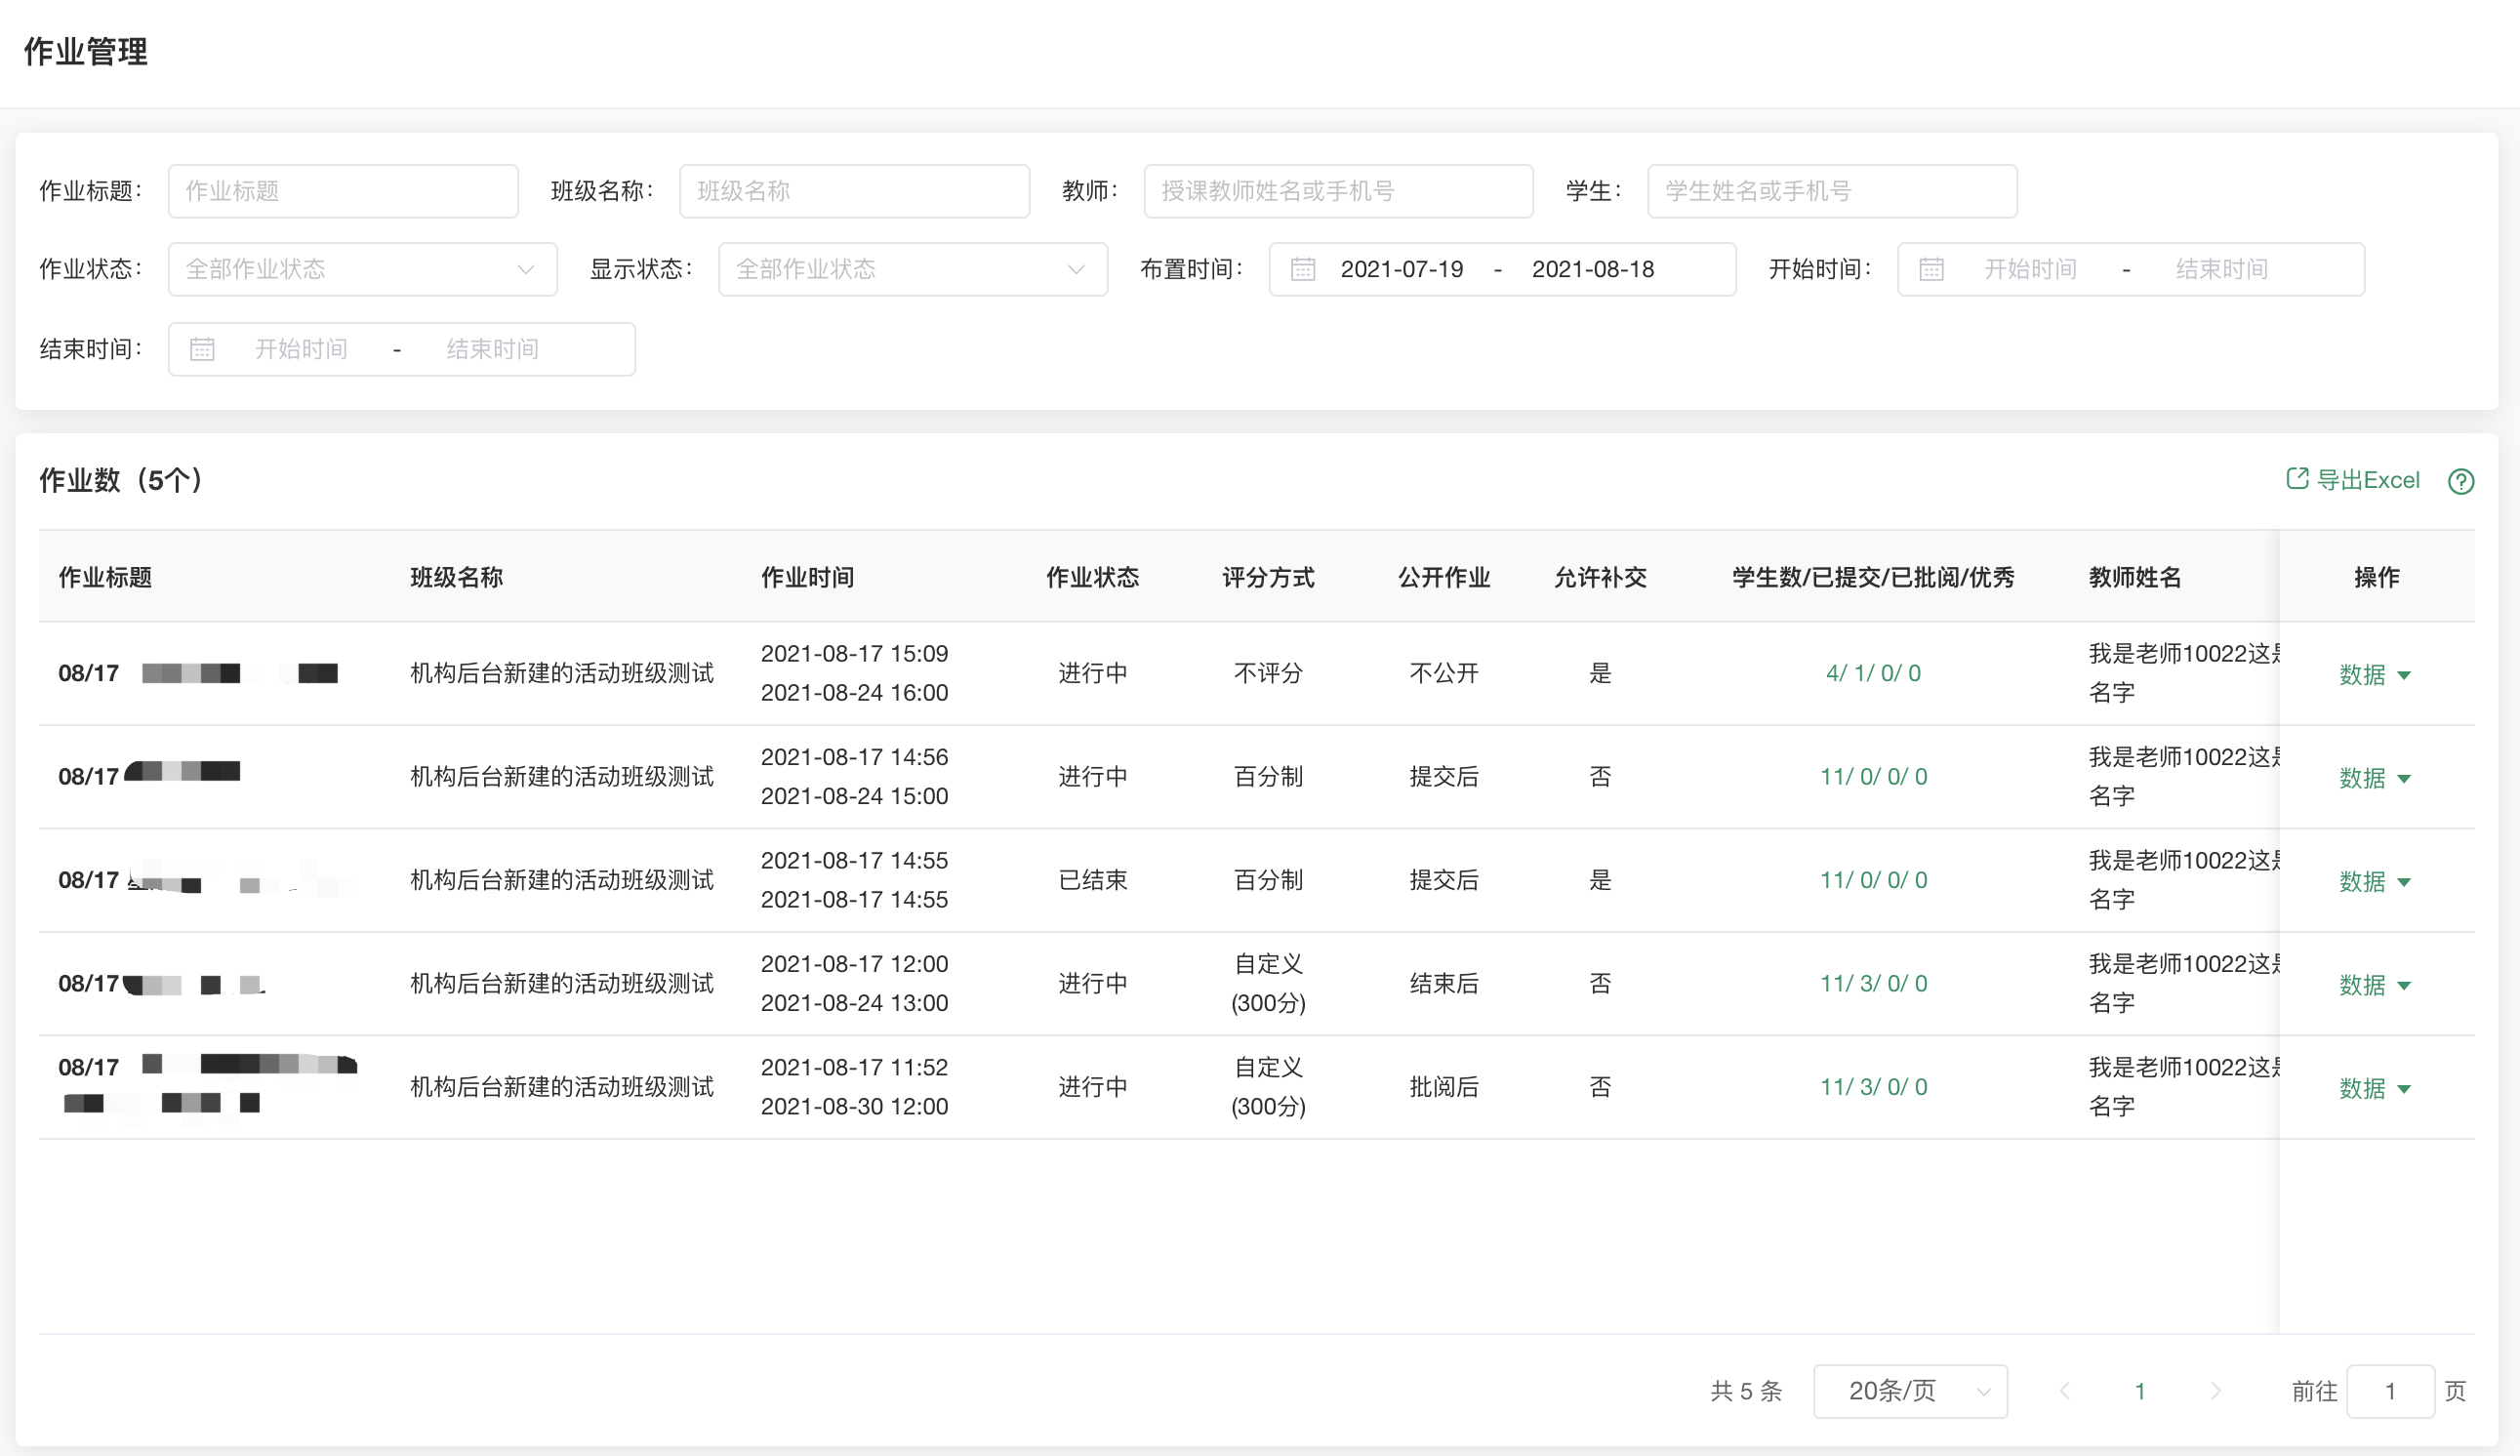Click calendar icon in 布置时间 date range

1302,269
